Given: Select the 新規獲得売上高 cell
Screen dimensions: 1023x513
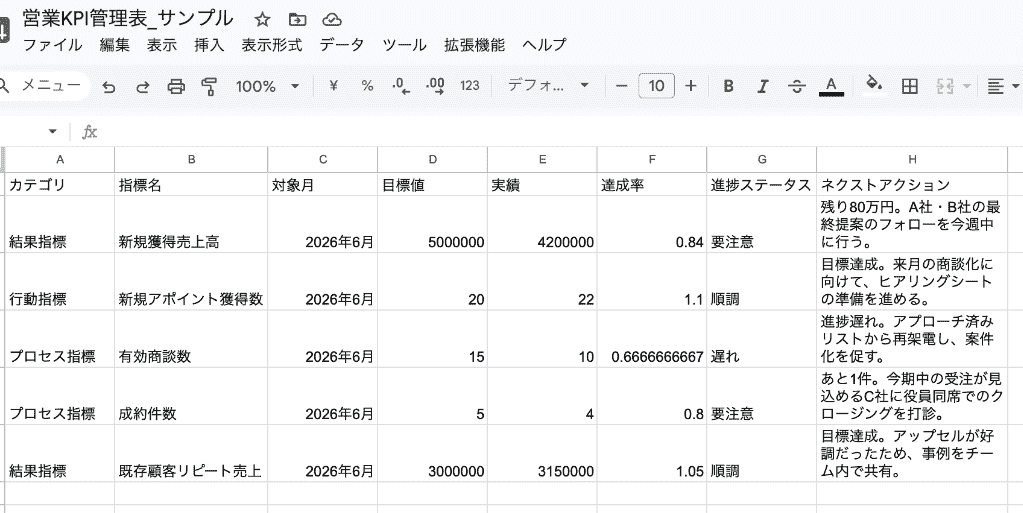Looking at the screenshot, I should [191, 225].
